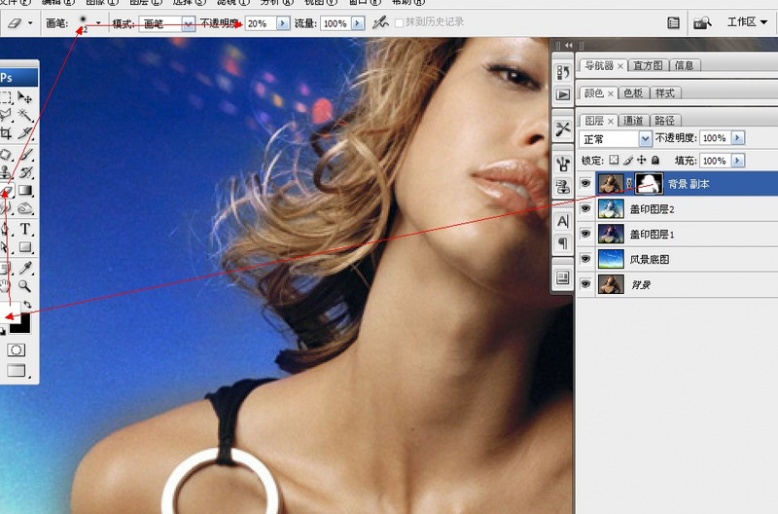Open the Layer Comps dock icon
Screen dimensions: 778x514
(x=563, y=277)
